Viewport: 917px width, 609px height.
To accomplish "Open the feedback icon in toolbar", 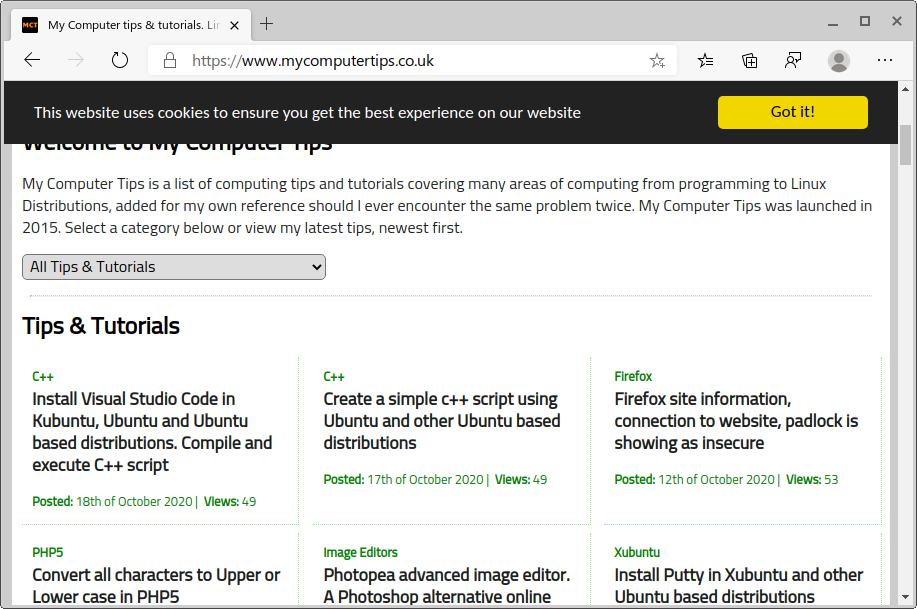I will coord(793,60).
